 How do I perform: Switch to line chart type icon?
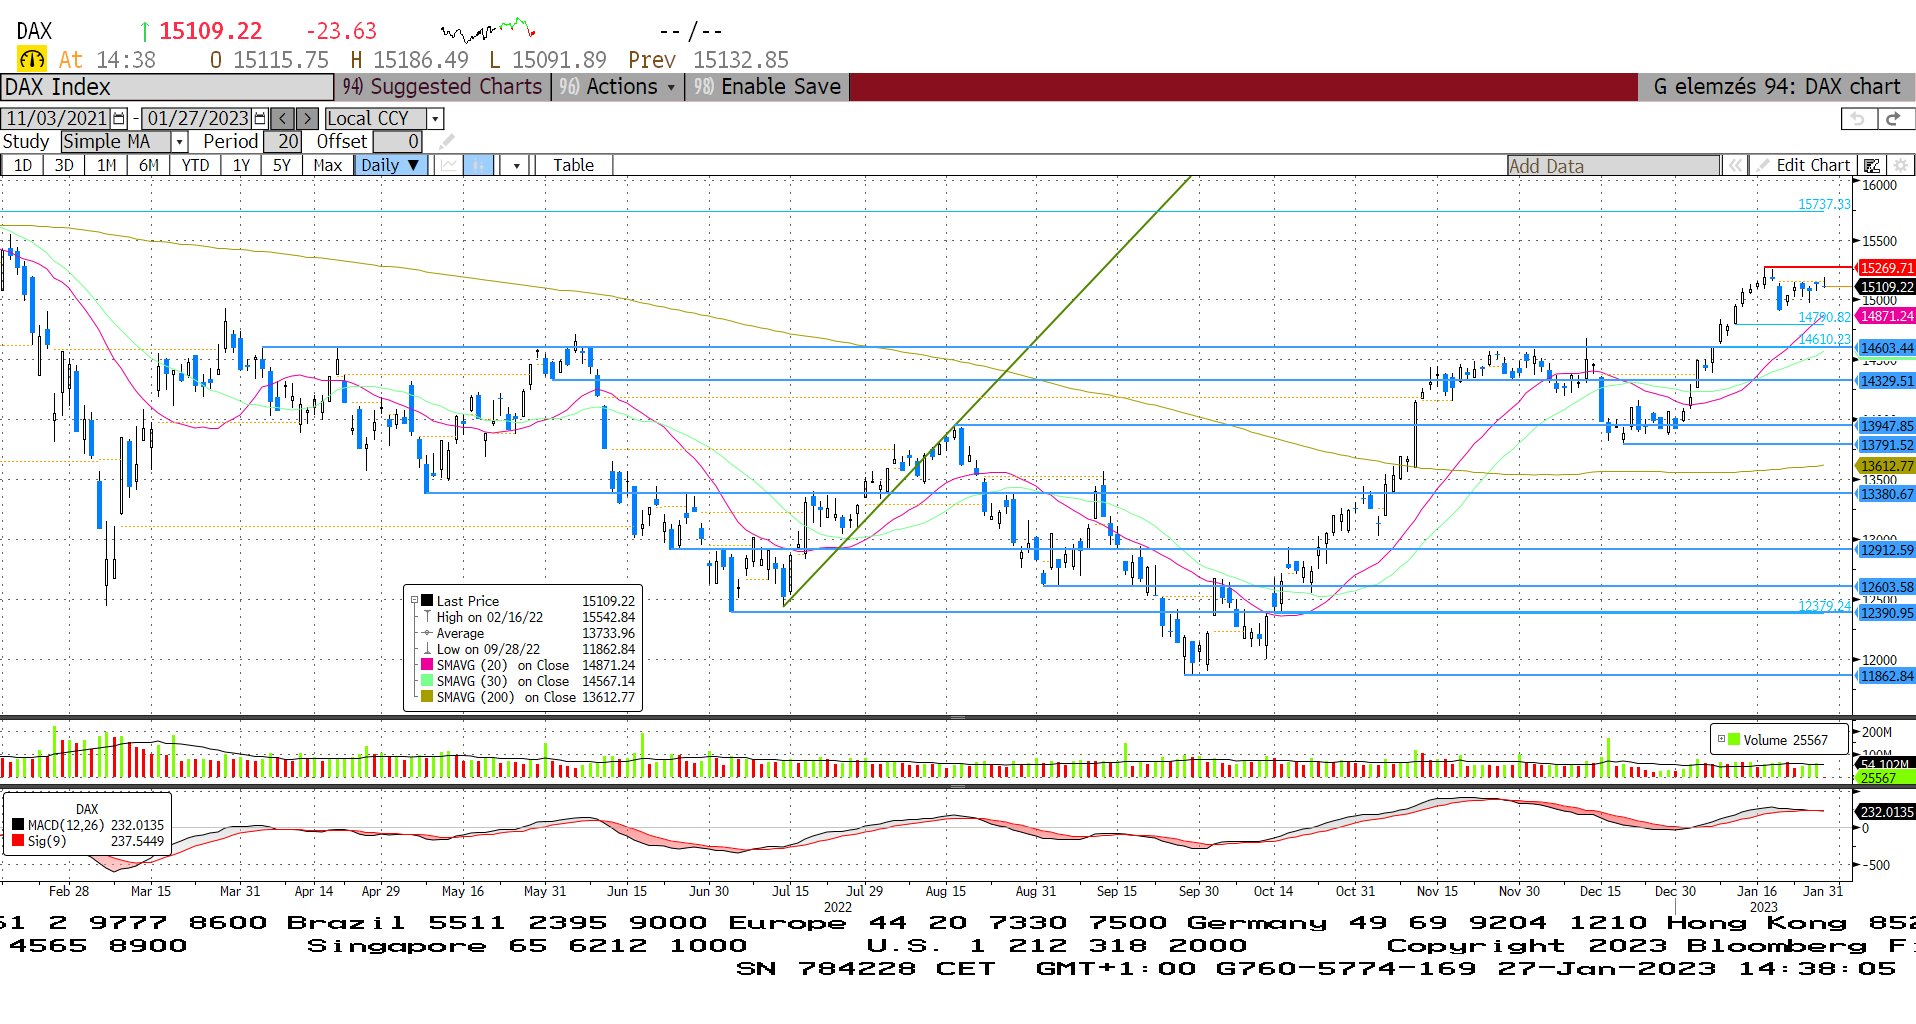click(449, 165)
